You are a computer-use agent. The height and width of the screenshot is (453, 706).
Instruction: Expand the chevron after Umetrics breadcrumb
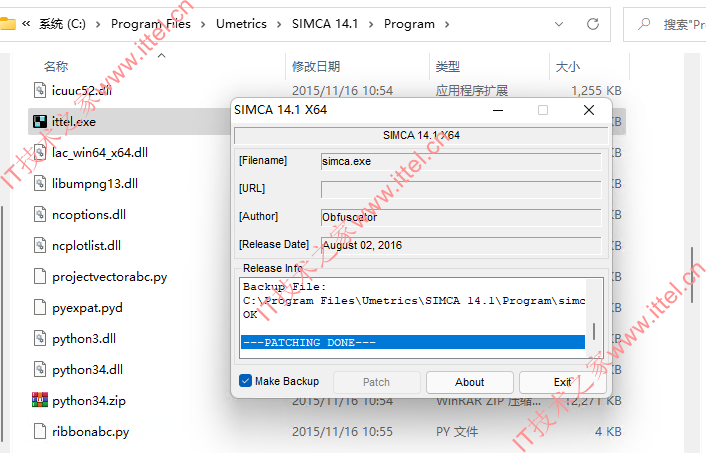(x=279, y=24)
